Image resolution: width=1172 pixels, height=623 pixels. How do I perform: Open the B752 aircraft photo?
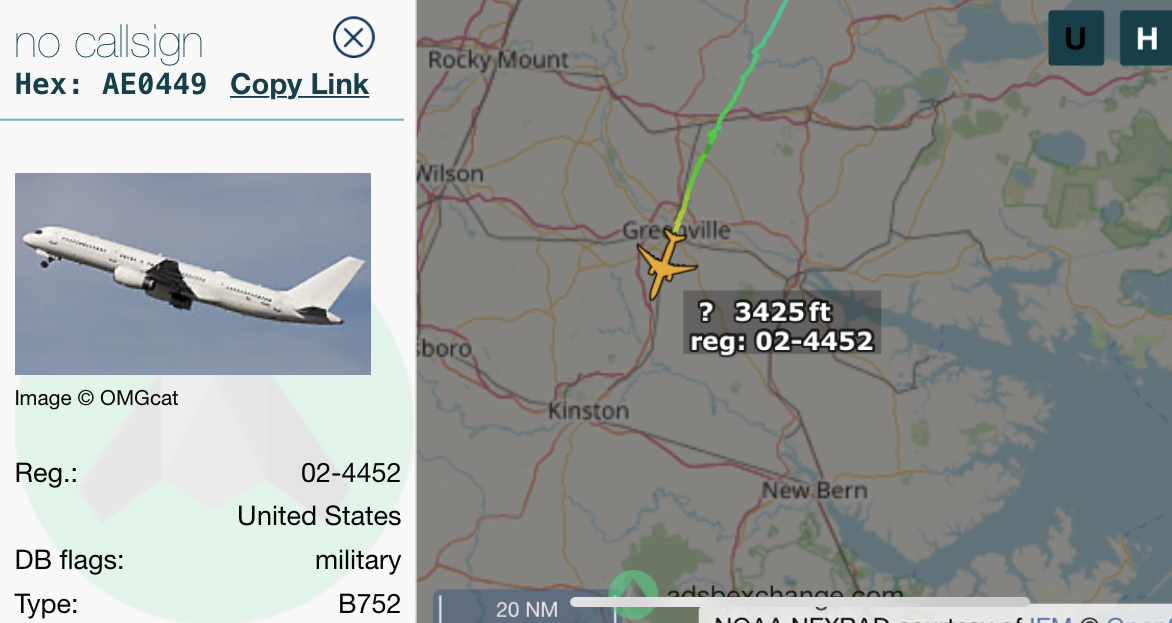[193, 273]
